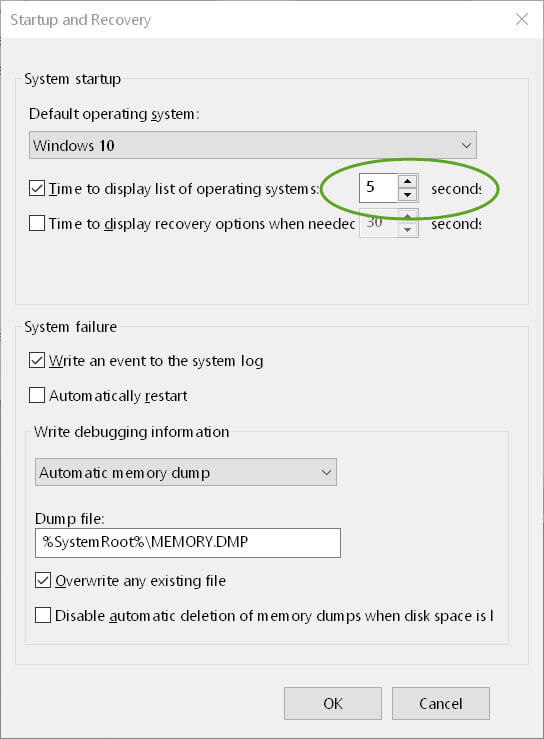Screen dimensions: 544x739
Task: Click the OK button
Action: point(333,703)
